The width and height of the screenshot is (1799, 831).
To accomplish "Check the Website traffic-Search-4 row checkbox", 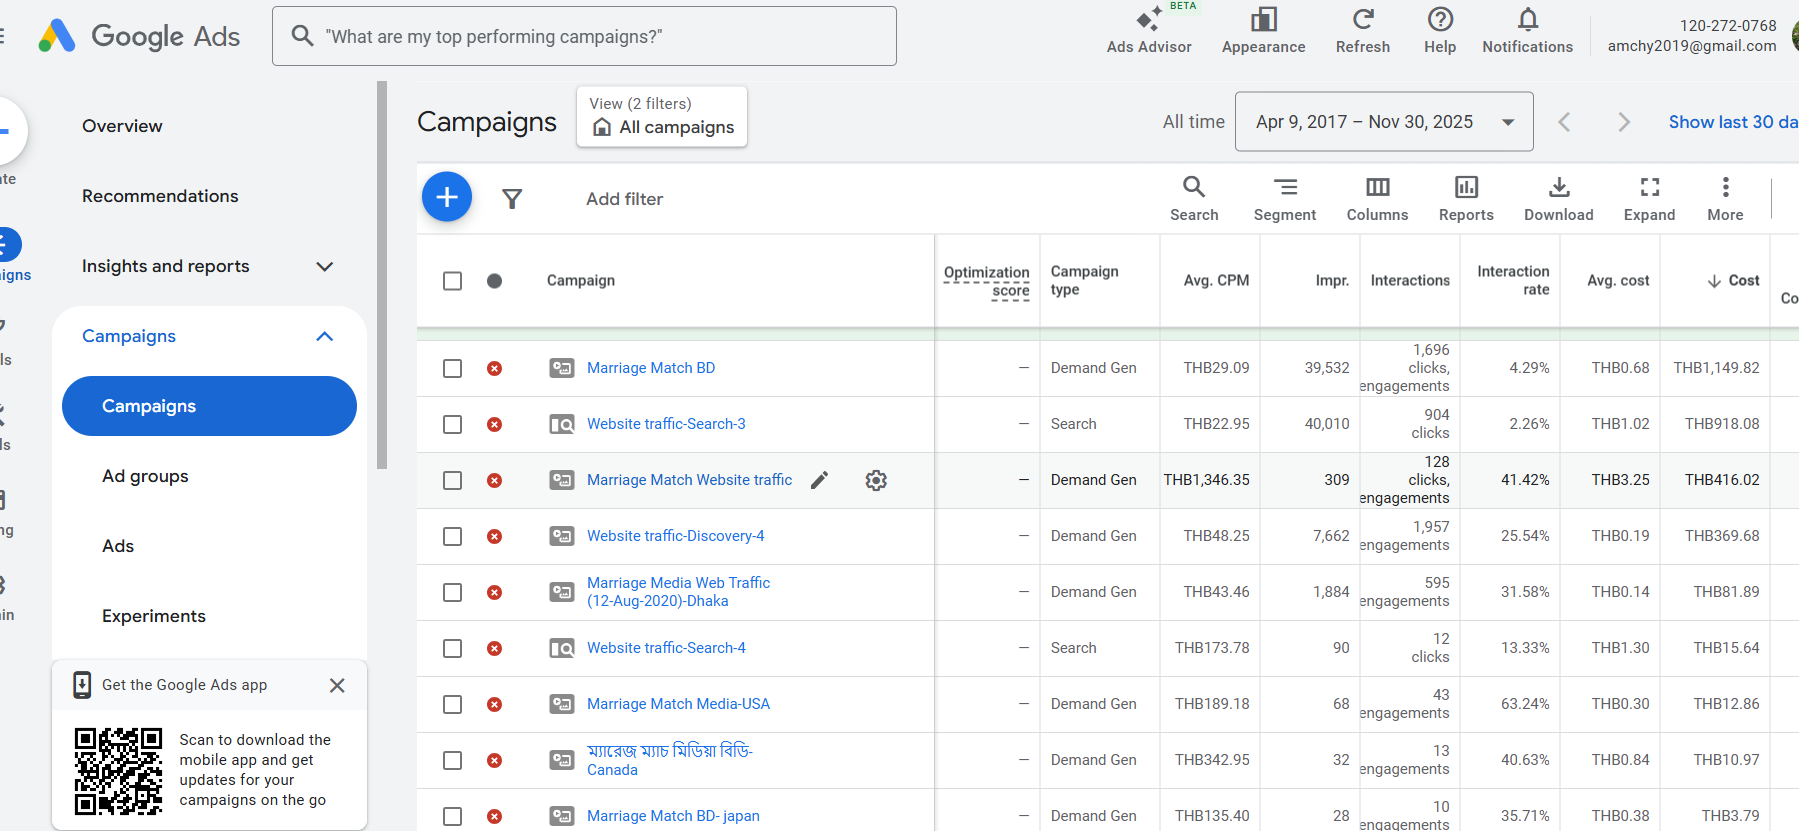I will tap(453, 648).
